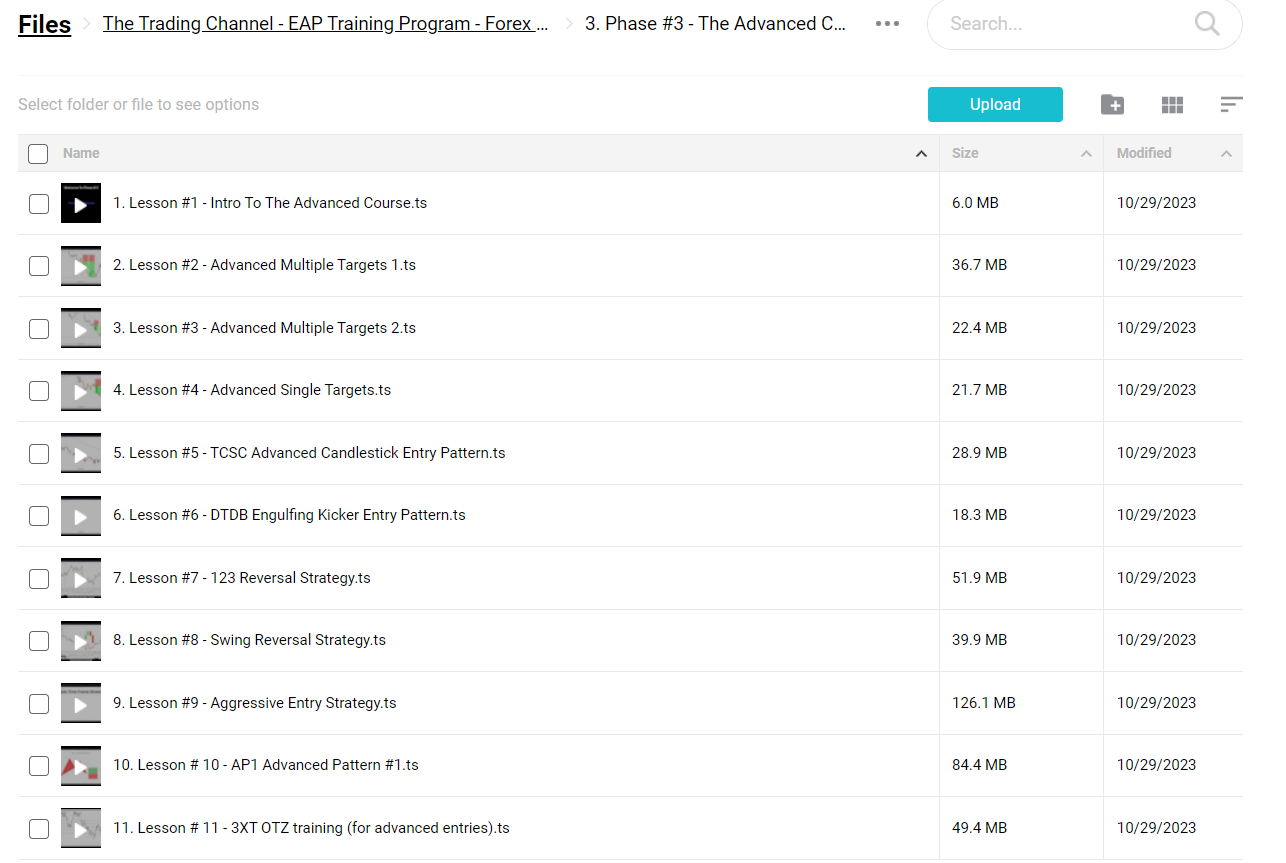Open the sort options icon
The height and width of the screenshot is (863, 1286).
coord(1231,105)
